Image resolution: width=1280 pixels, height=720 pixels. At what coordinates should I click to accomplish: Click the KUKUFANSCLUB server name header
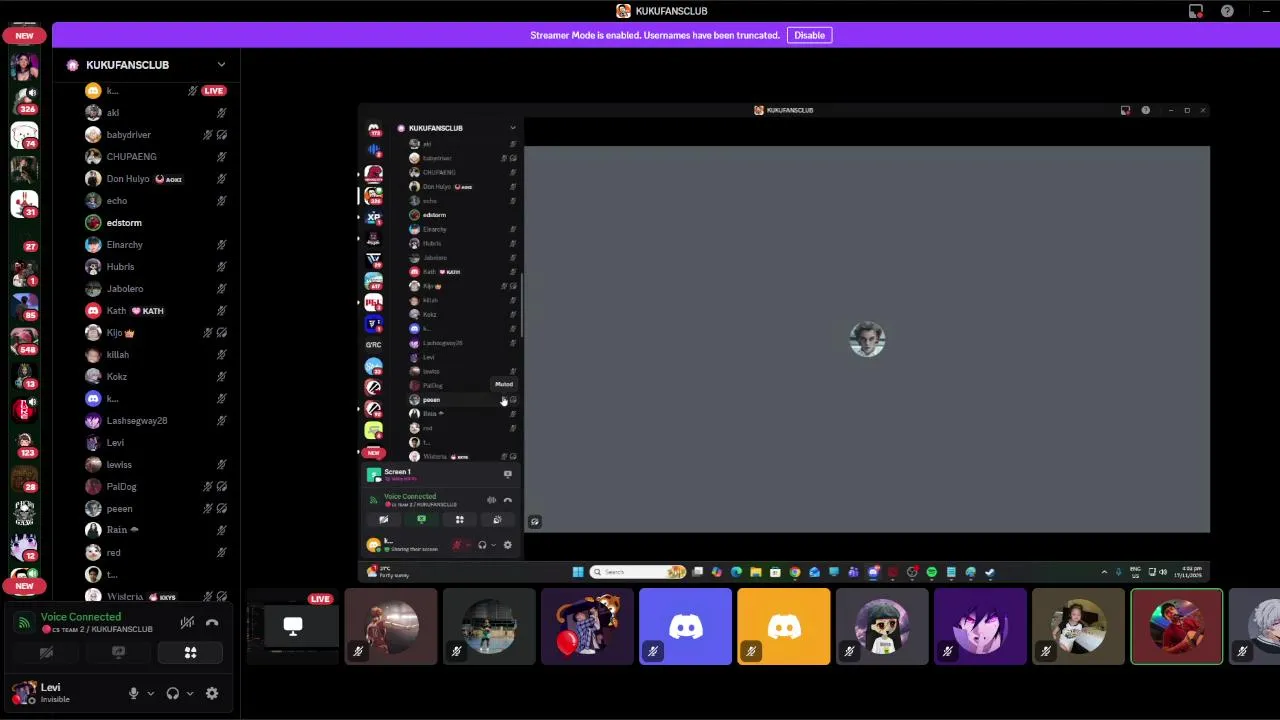coord(127,65)
